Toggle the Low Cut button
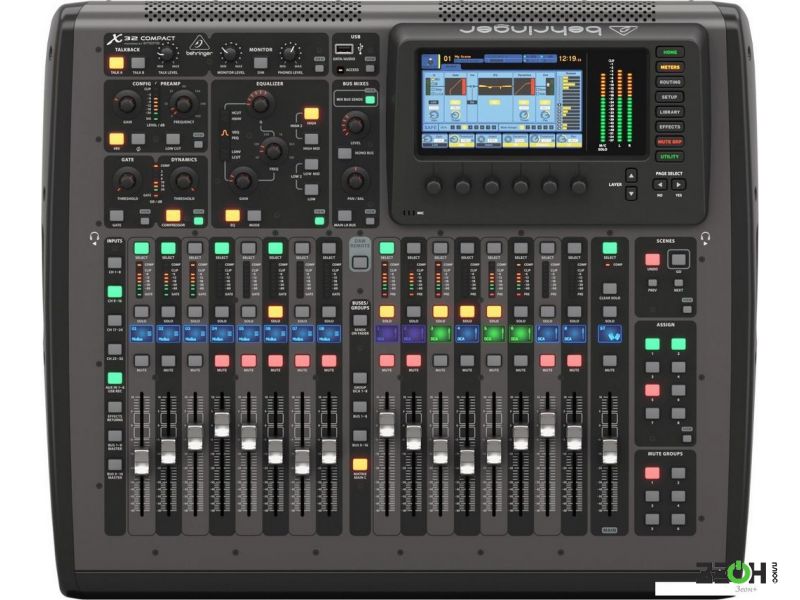 tap(173, 139)
